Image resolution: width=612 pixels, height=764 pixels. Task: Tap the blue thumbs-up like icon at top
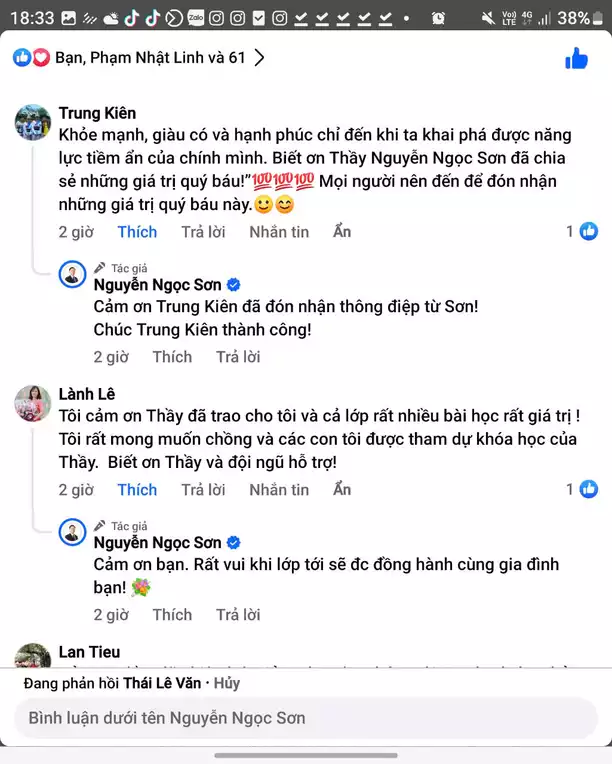pos(576,59)
